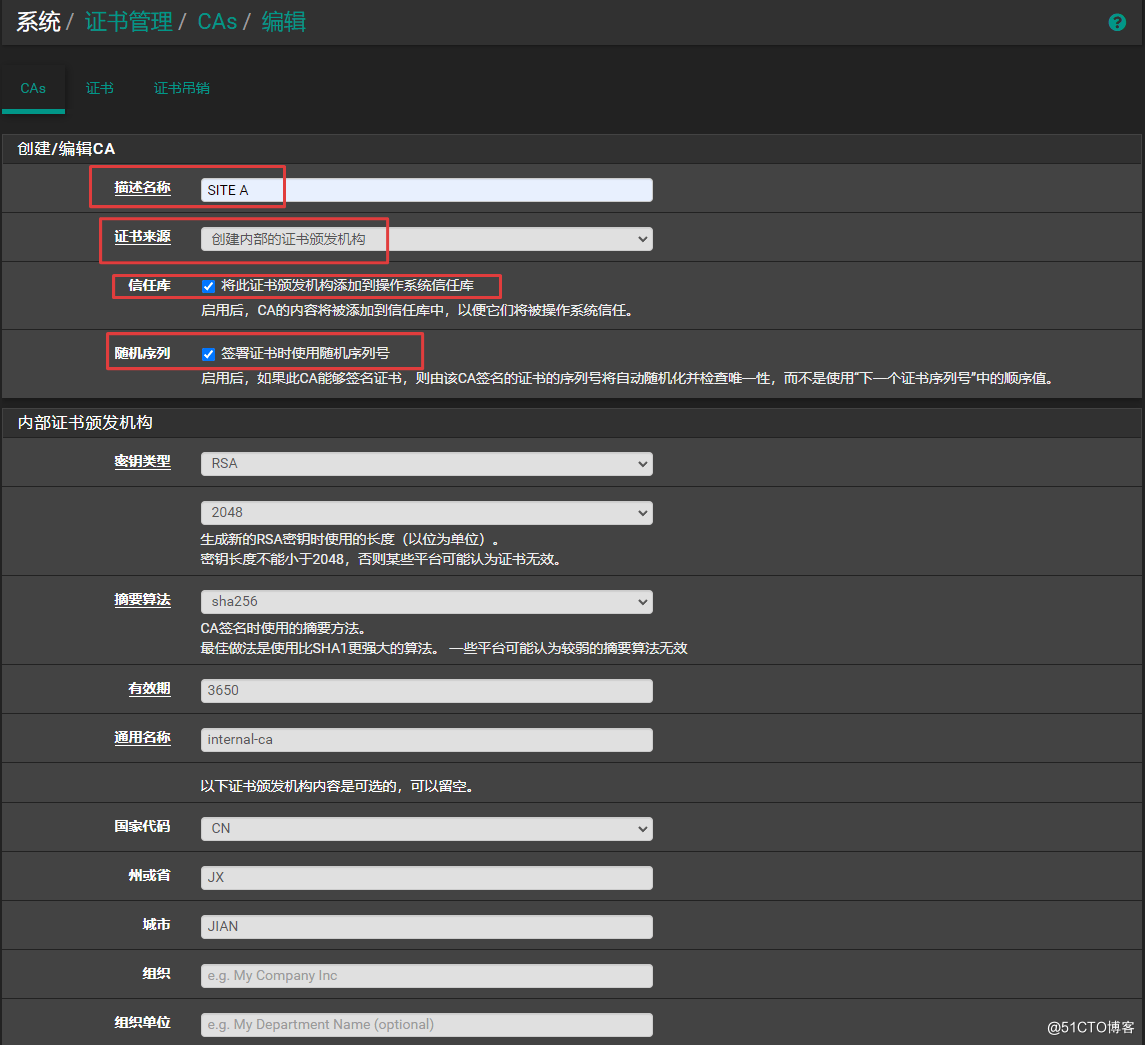This screenshot has width=1145, height=1045.
Task: Select the CAs tab
Action: pyautogui.click(x=33, y=88)
